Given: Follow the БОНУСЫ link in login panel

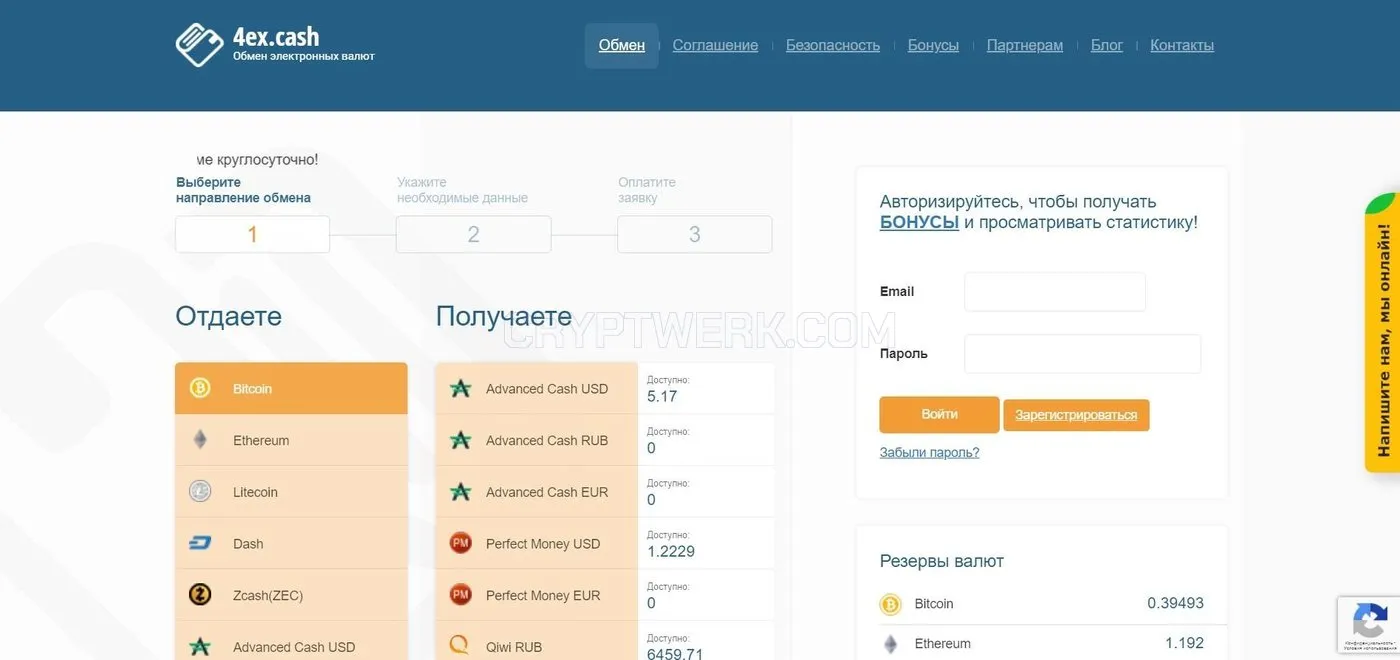Looking at the screenshot, I should click(x=919, y=222).
